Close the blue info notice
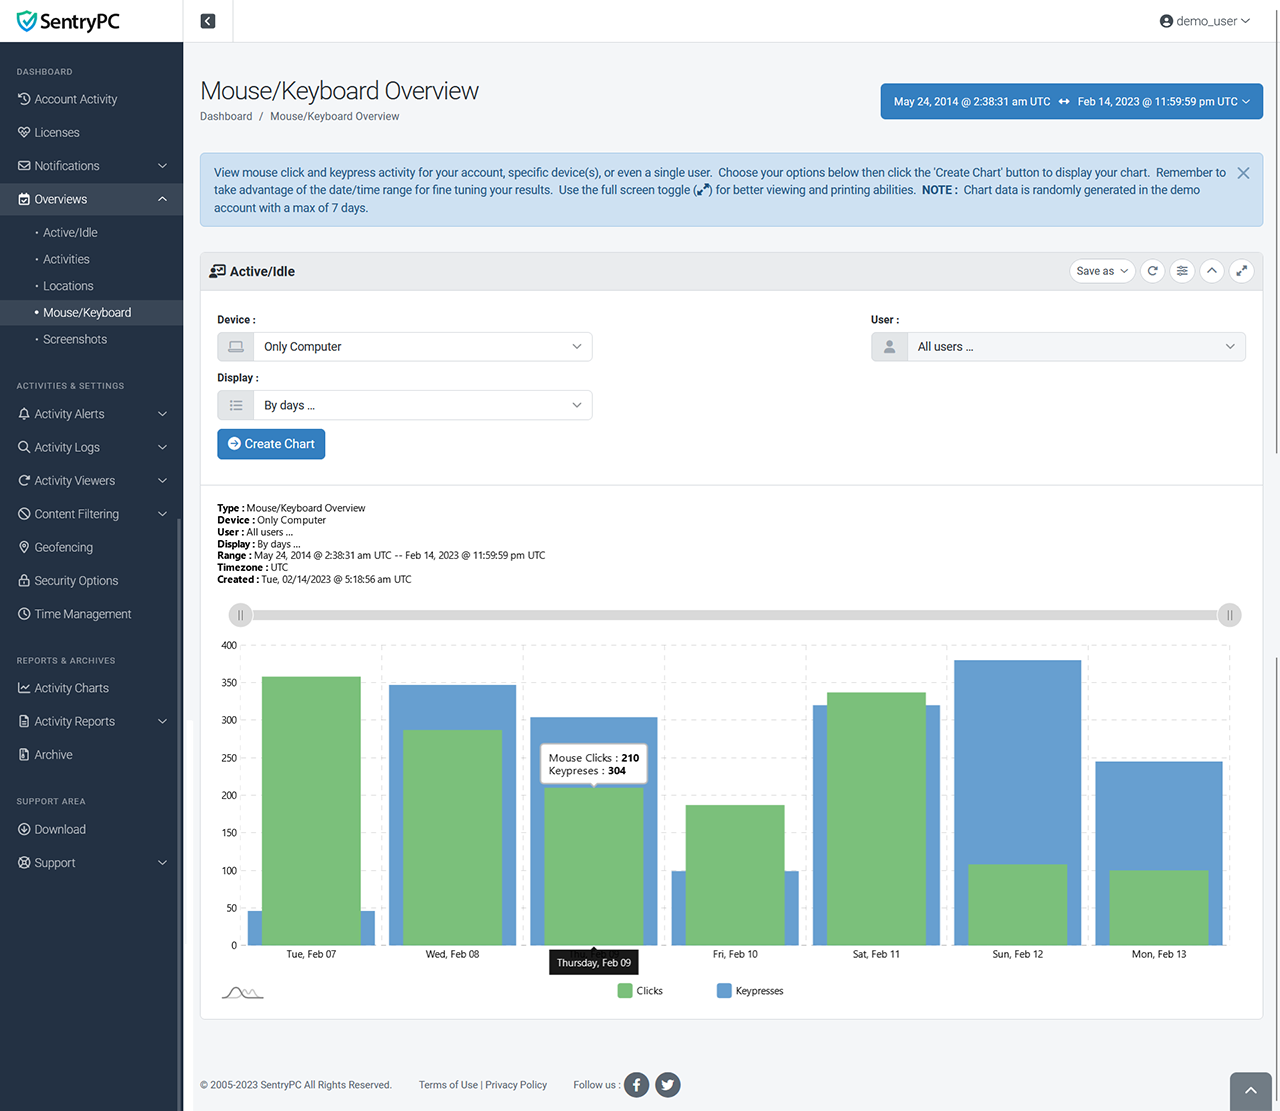The width and height of the screenshot is (1280, 1111). coord(1243,173)
